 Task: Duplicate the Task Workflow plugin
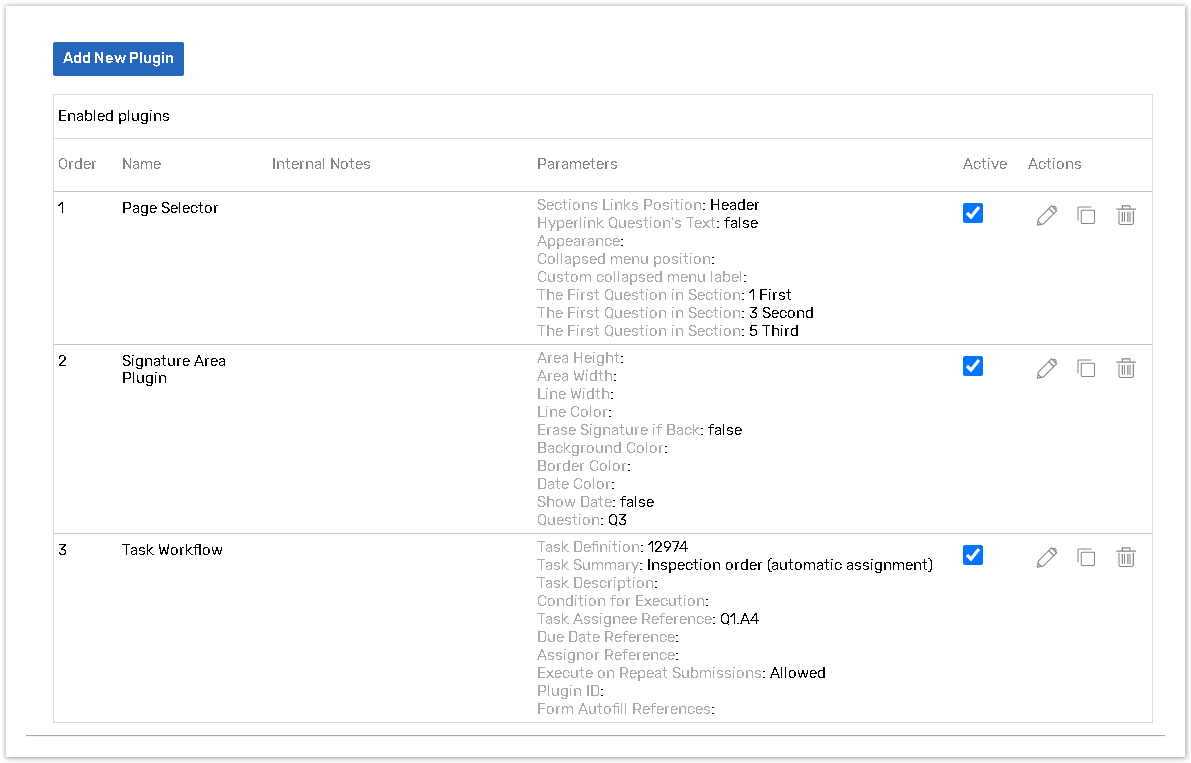[1086, 557]
